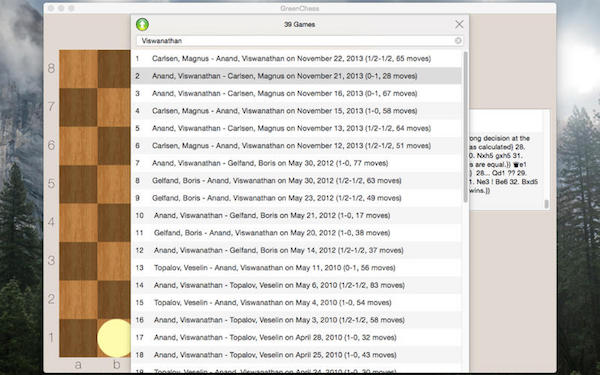Click the a8 square on the chessboard

click(78, 69)
